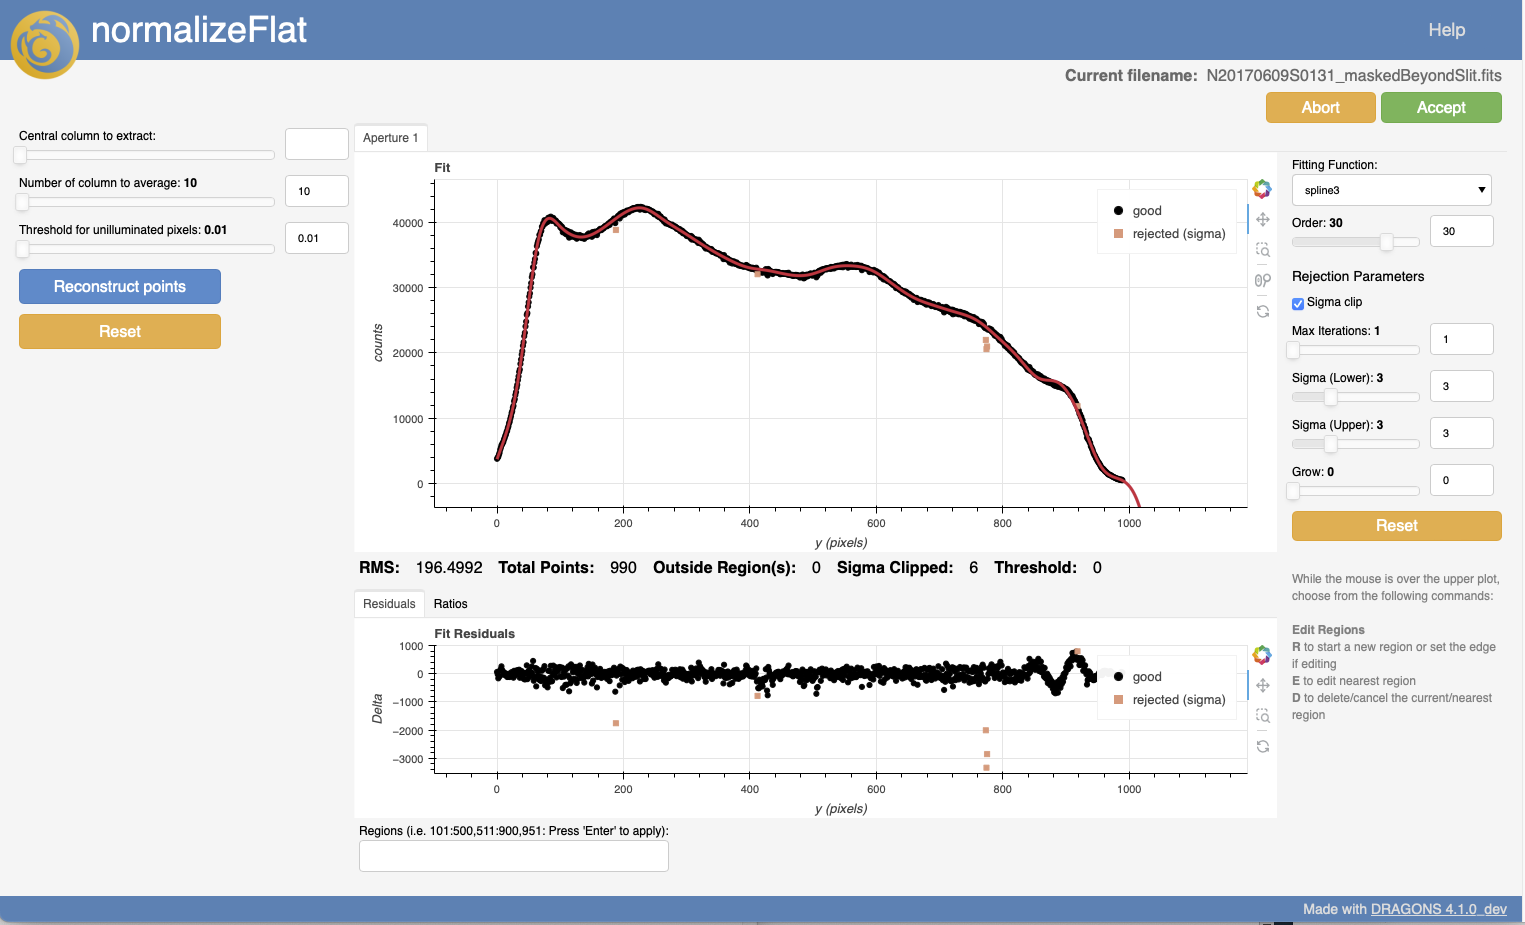Click the 'rejected (sigma)' legend entry in Fit plot
Image resolution: width=1525 pixels, height=925 pixels.
(x=1169, y=234)
